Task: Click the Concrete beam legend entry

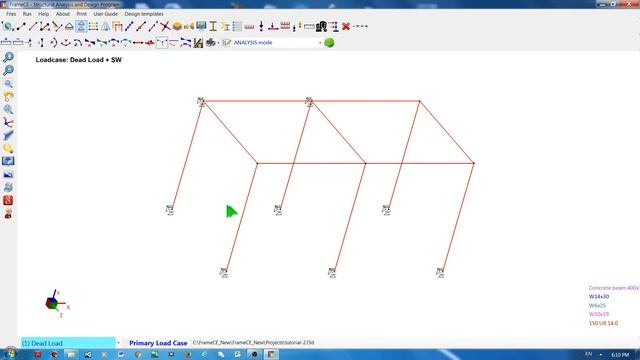Action: (x=614, y=288)
